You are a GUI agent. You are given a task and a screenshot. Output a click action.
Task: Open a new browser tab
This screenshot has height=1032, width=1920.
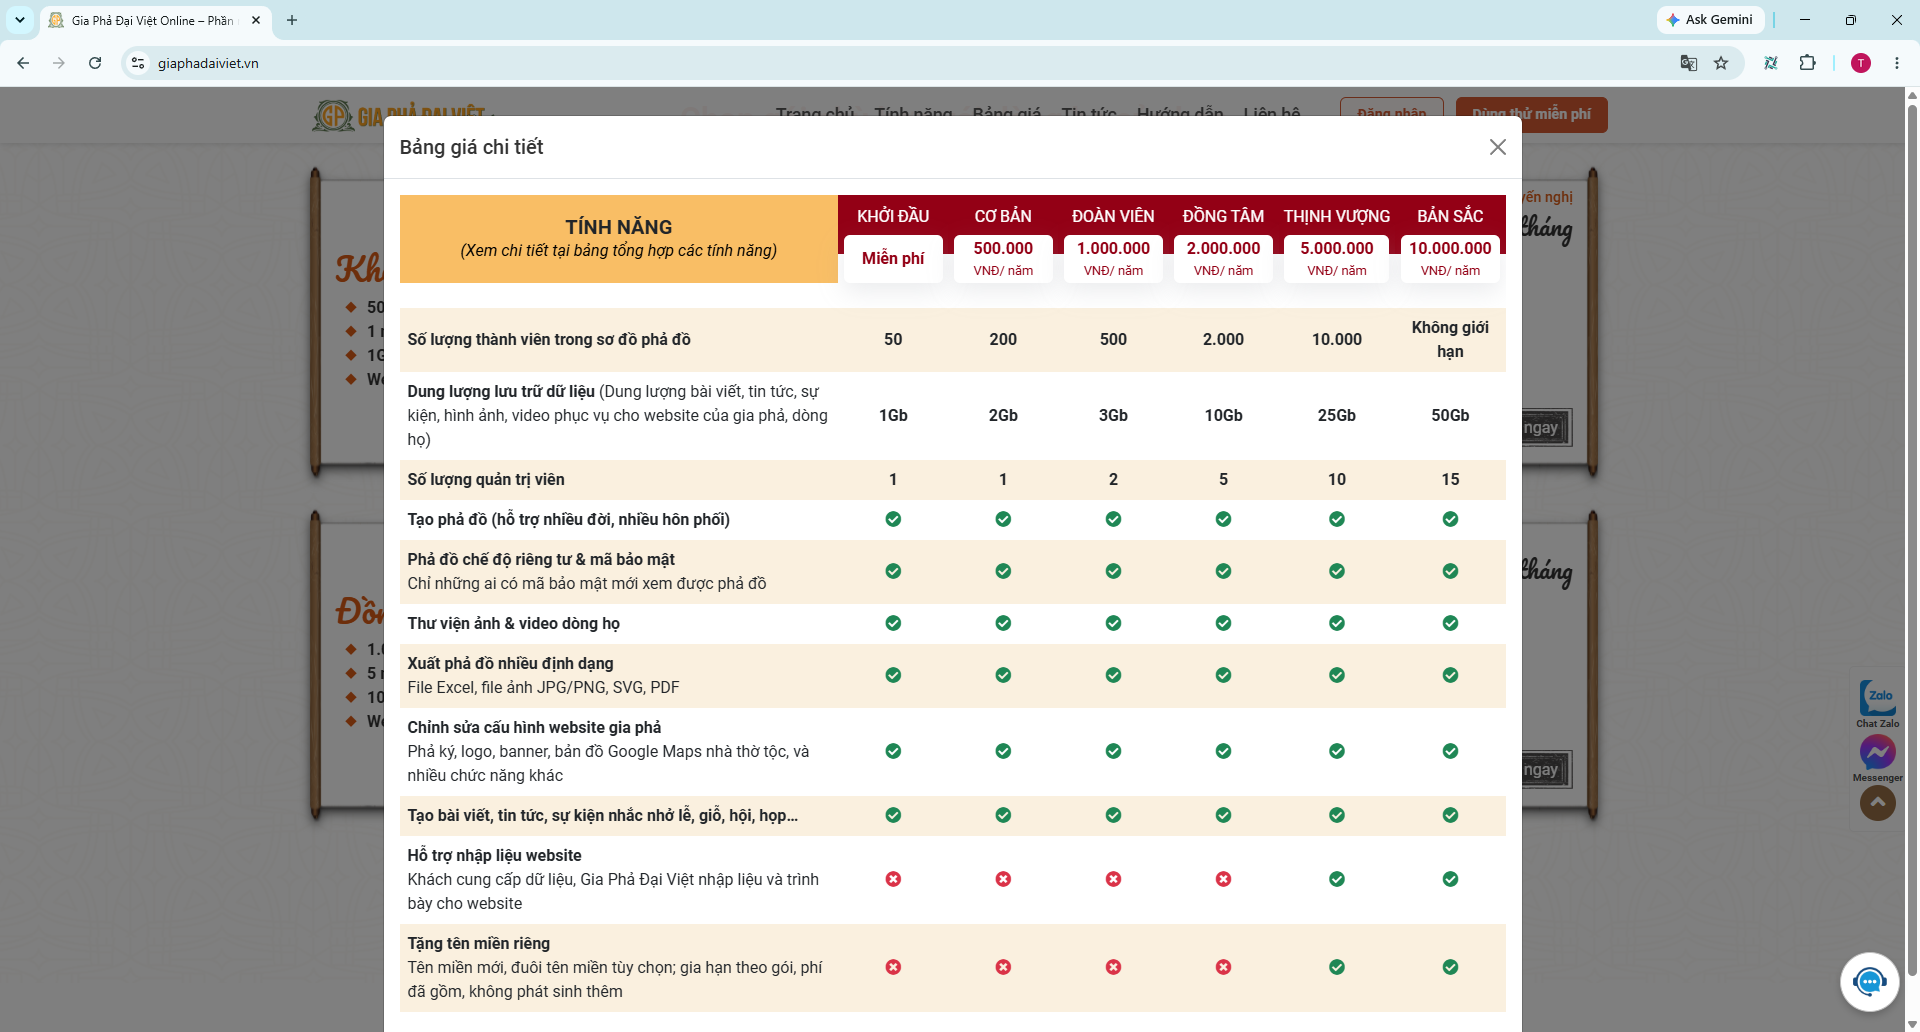pos(292,20)
